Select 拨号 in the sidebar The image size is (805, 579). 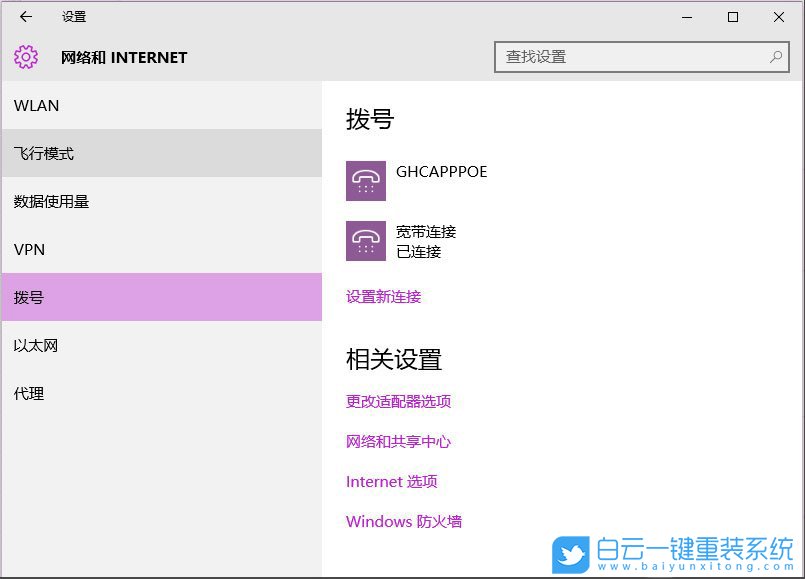pos(29,297)
